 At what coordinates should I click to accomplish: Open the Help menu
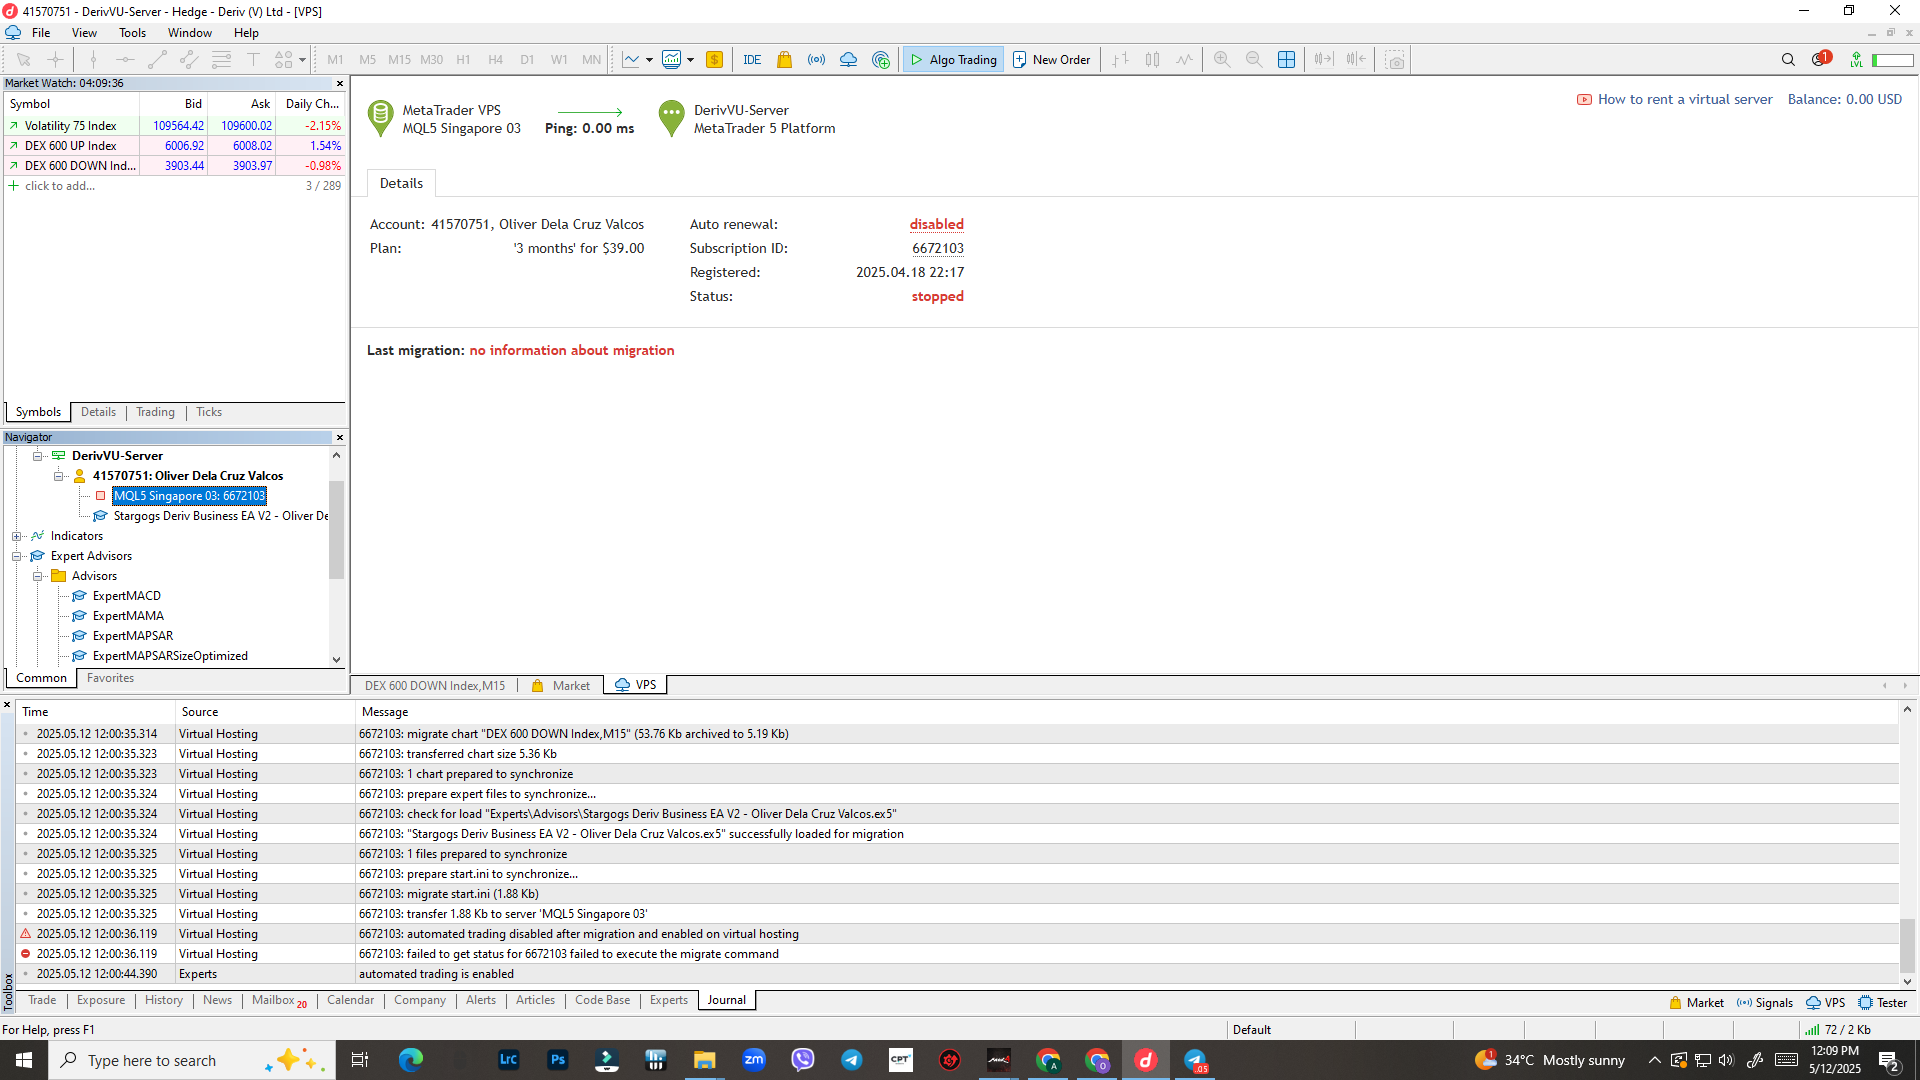[x=246, y=33]
